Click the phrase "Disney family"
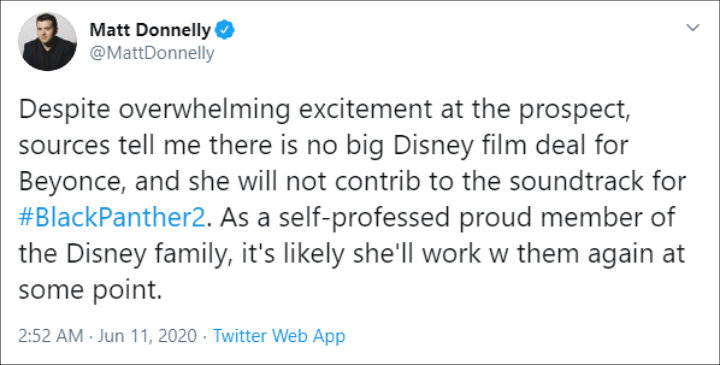 click(x=148, y=254)
